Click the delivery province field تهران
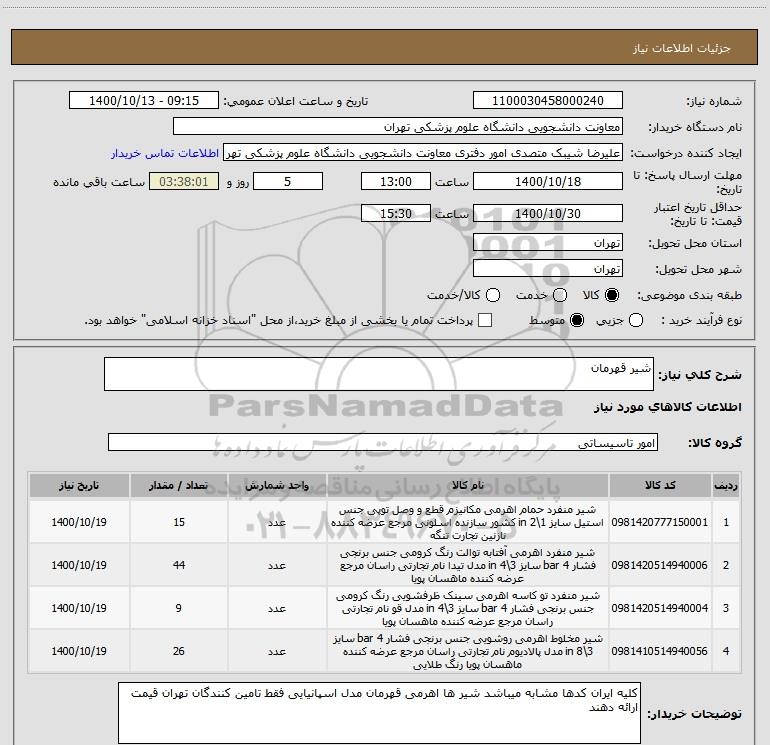The image size is (770, 745). pos(548,243)
